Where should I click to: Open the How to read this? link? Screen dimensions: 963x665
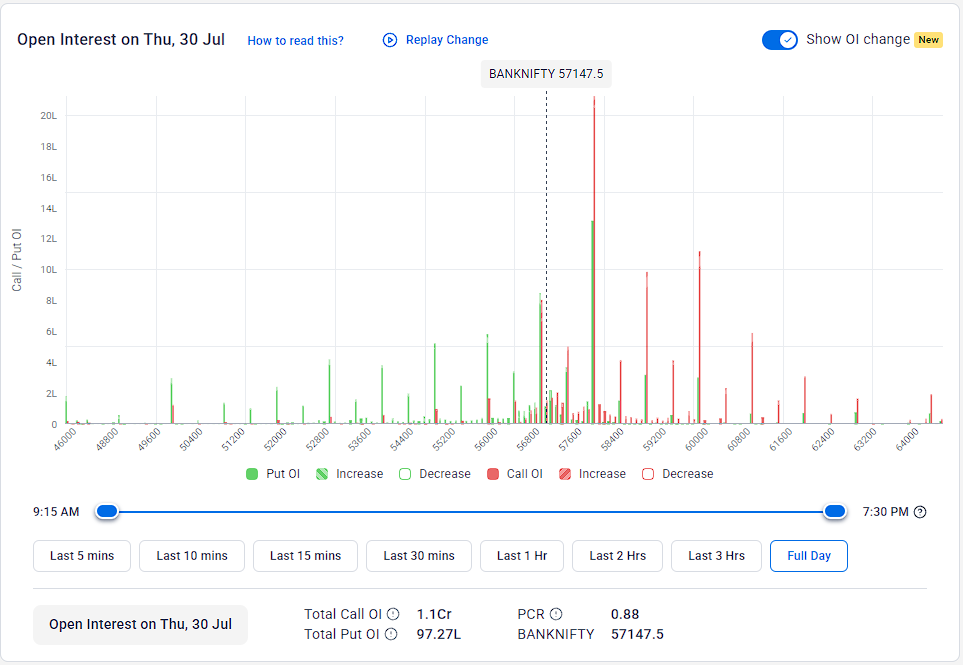pos(295,41)
